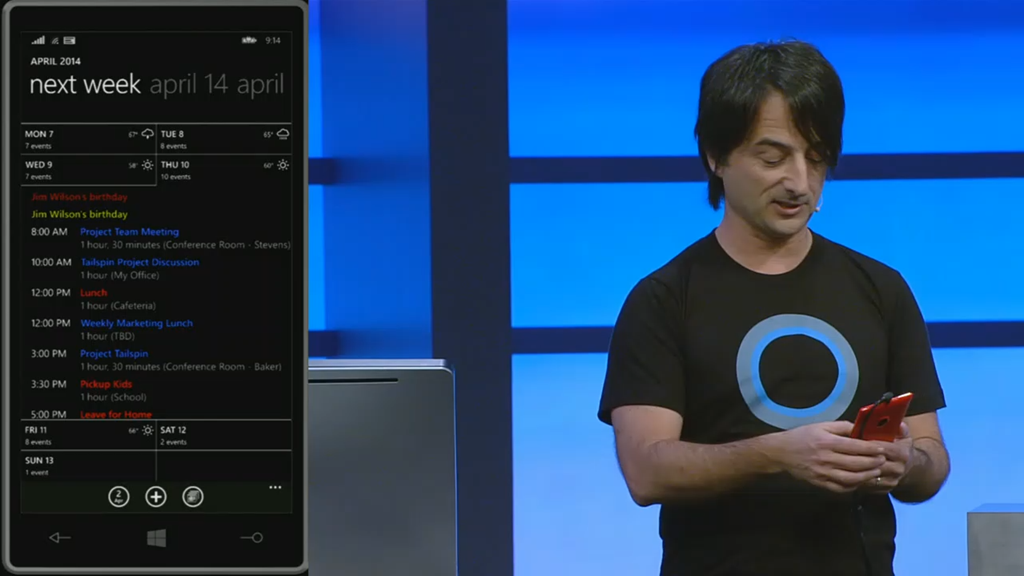Tap '1 hour (My Office)' detail text
Screen dimensions: 1024x576
(120, 276)
